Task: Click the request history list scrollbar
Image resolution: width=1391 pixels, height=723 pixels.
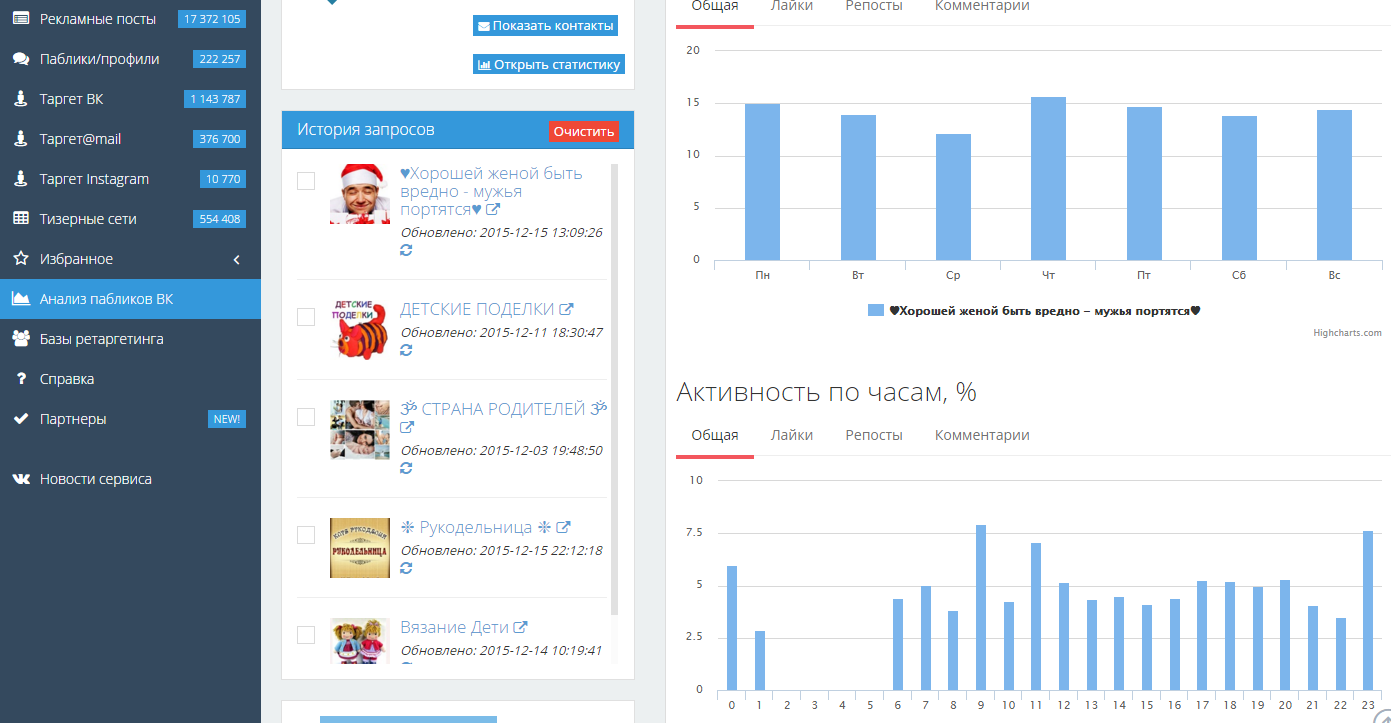Action: pyautogui.click(x=614, y=390)
